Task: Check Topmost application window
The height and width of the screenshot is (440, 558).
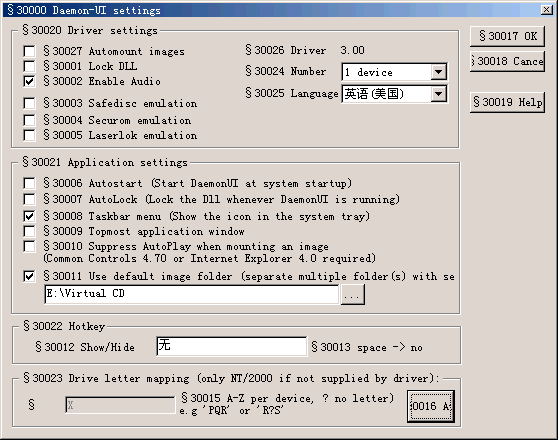Action: [x=29, y=231]
